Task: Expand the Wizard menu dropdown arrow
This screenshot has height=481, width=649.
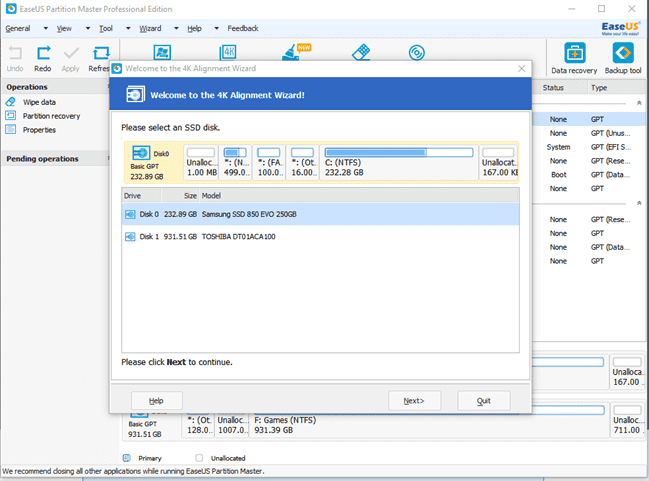Action: tap(176, 29)
